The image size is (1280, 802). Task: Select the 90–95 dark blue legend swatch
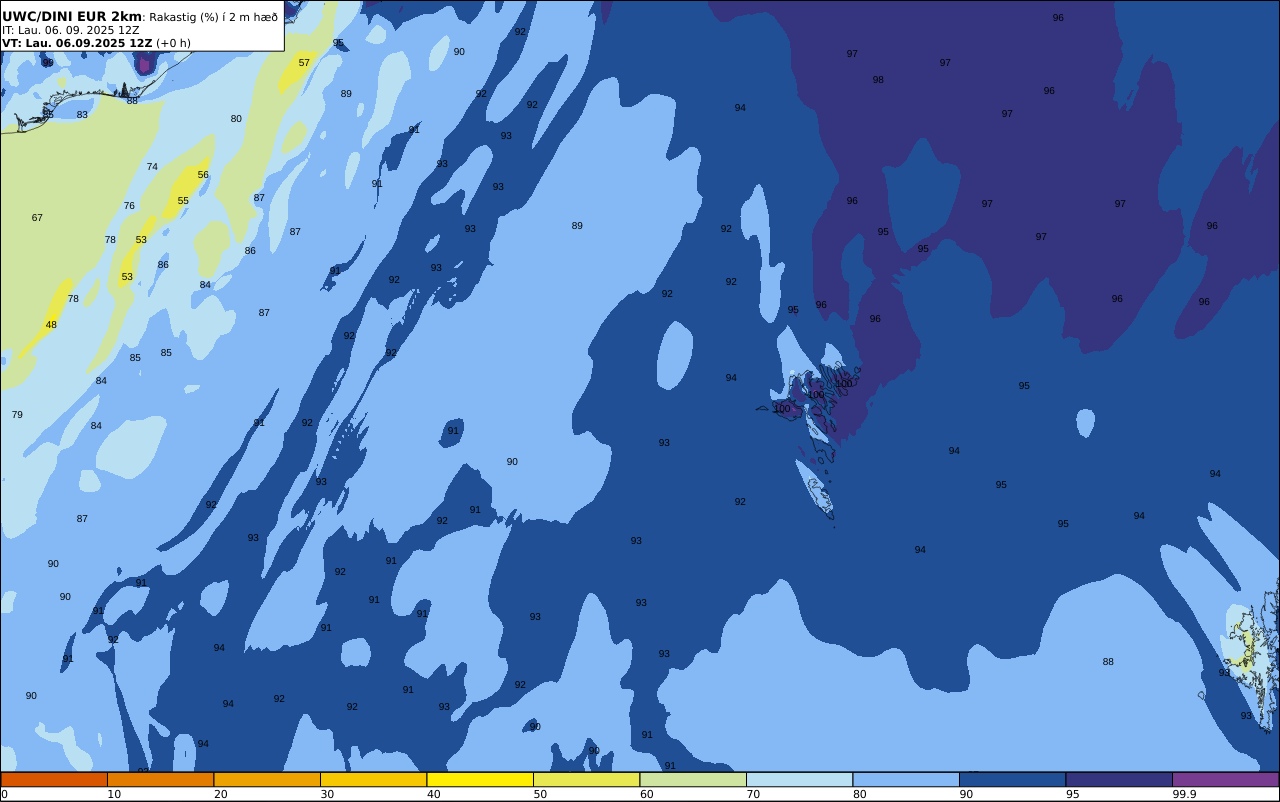1012,780
